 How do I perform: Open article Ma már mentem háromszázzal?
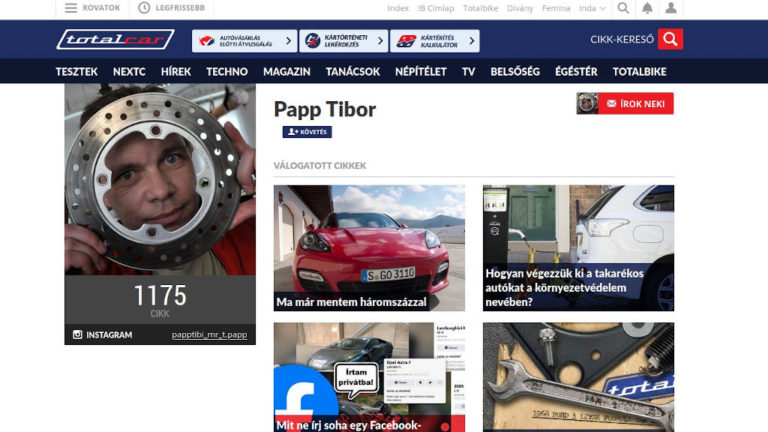(x=369, y=248)
